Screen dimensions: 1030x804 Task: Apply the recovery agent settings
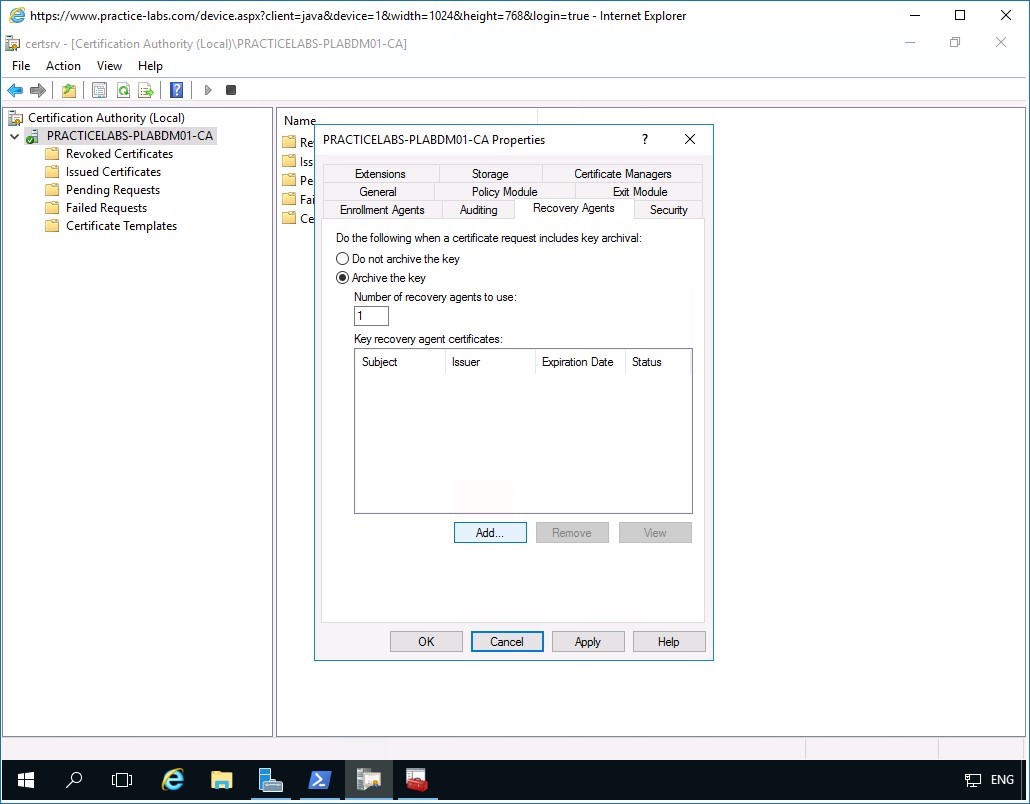coord(588,641)
